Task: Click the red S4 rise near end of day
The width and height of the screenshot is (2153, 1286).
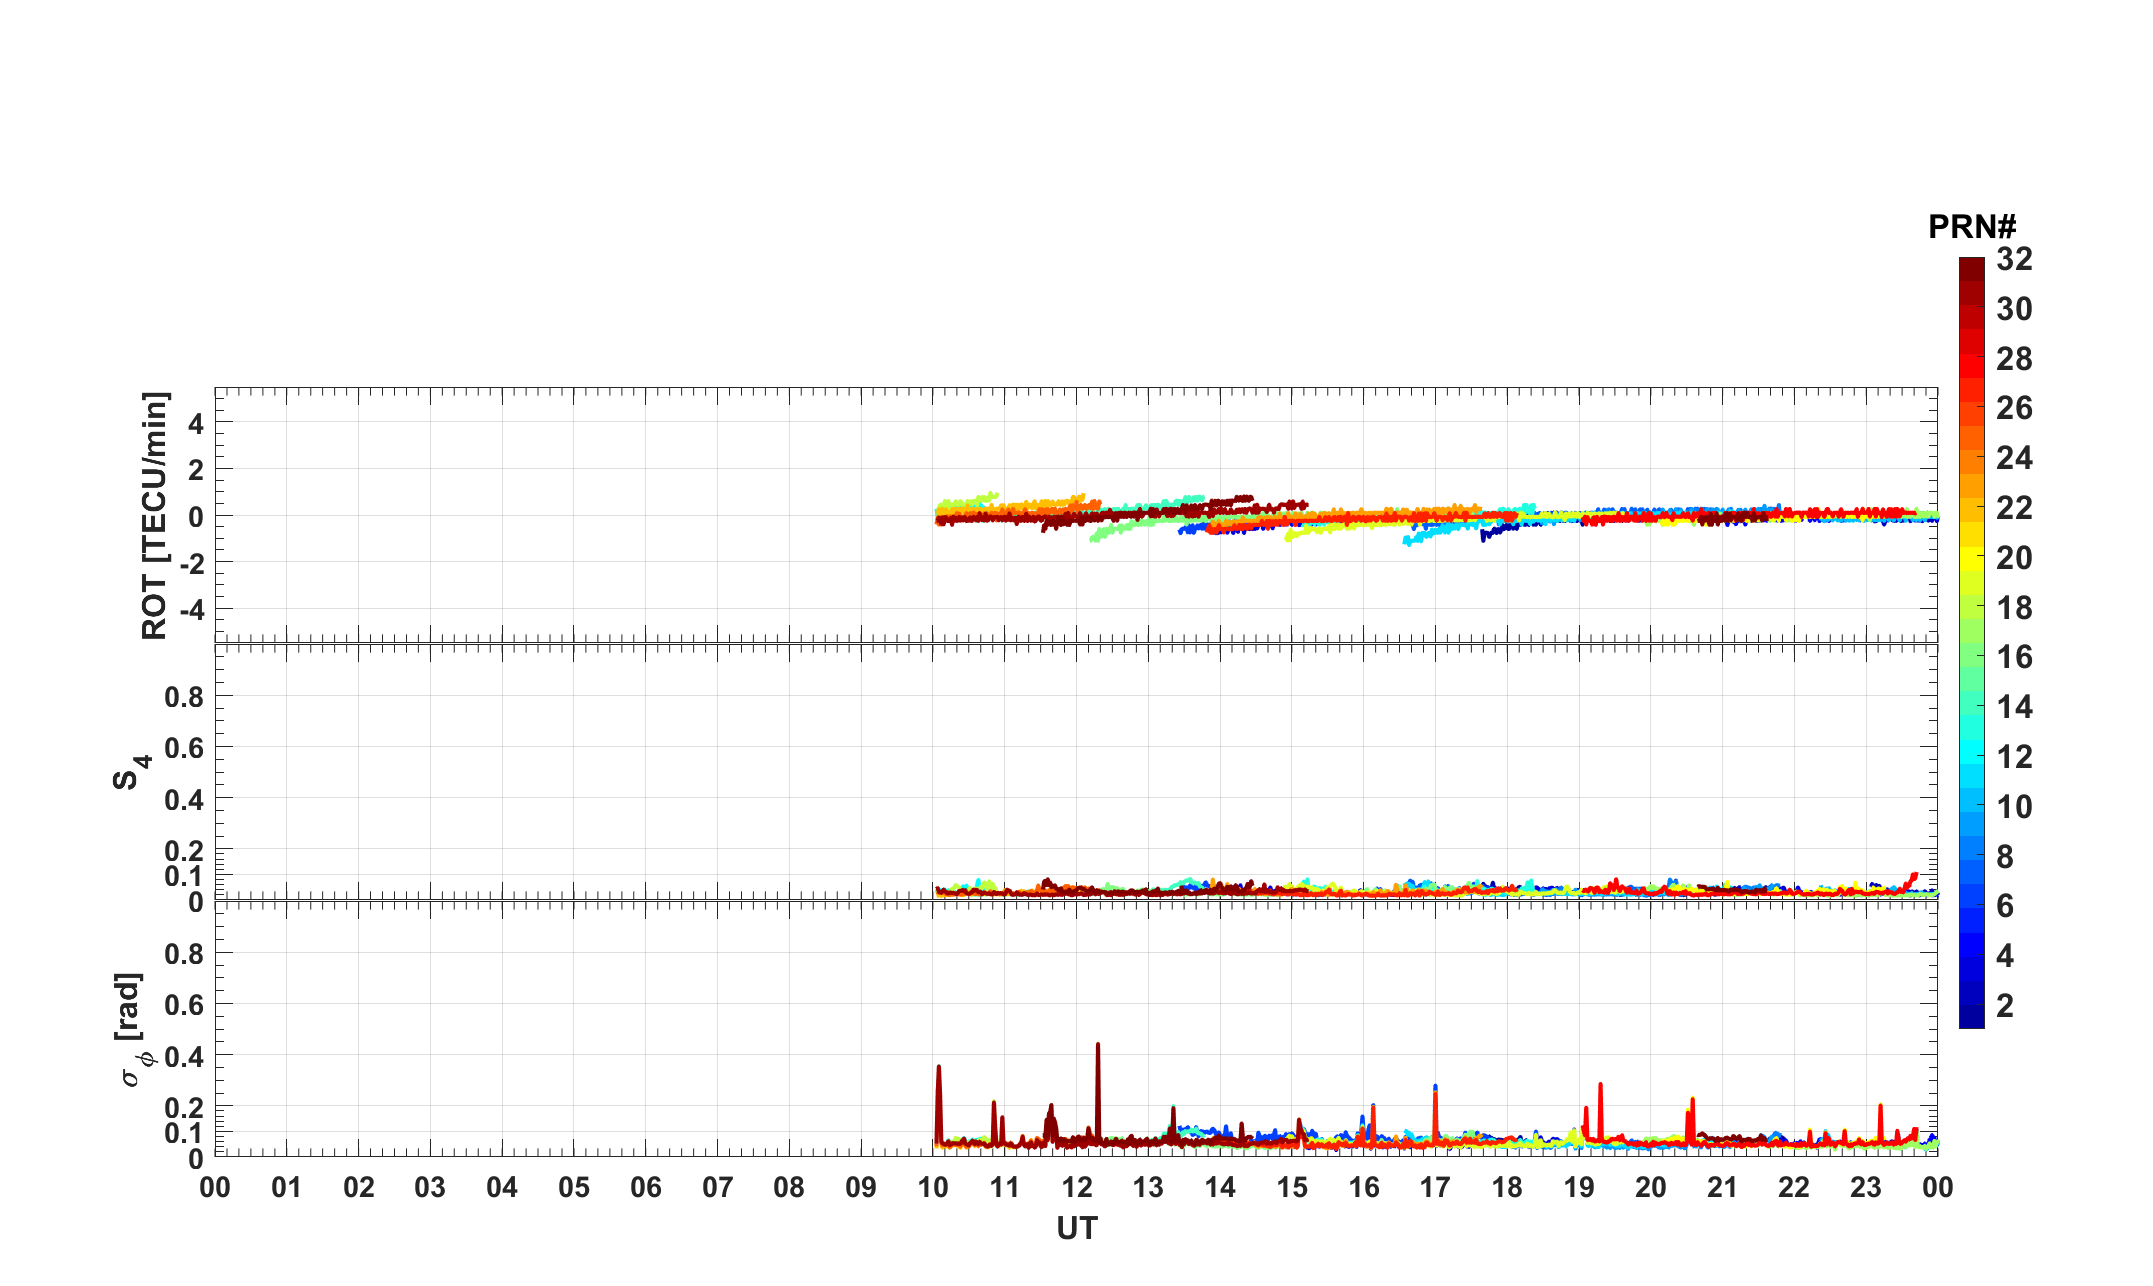Action: click(x=1912, y=878)
